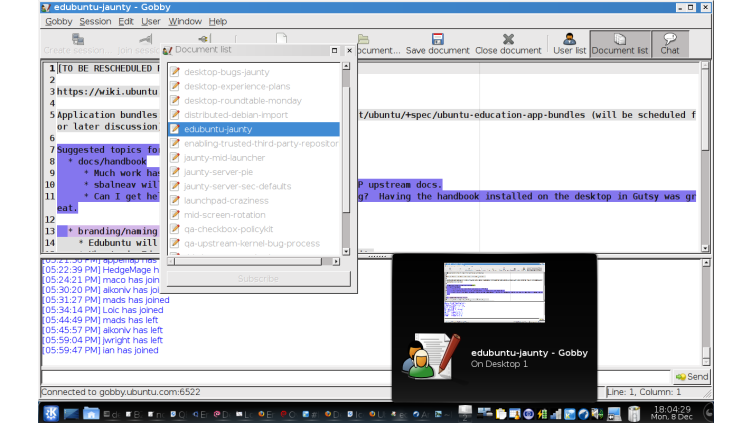Click Document list horizontal scrollbar right arrow
This screenshot has height=423, width=752.
coord(336,261)
